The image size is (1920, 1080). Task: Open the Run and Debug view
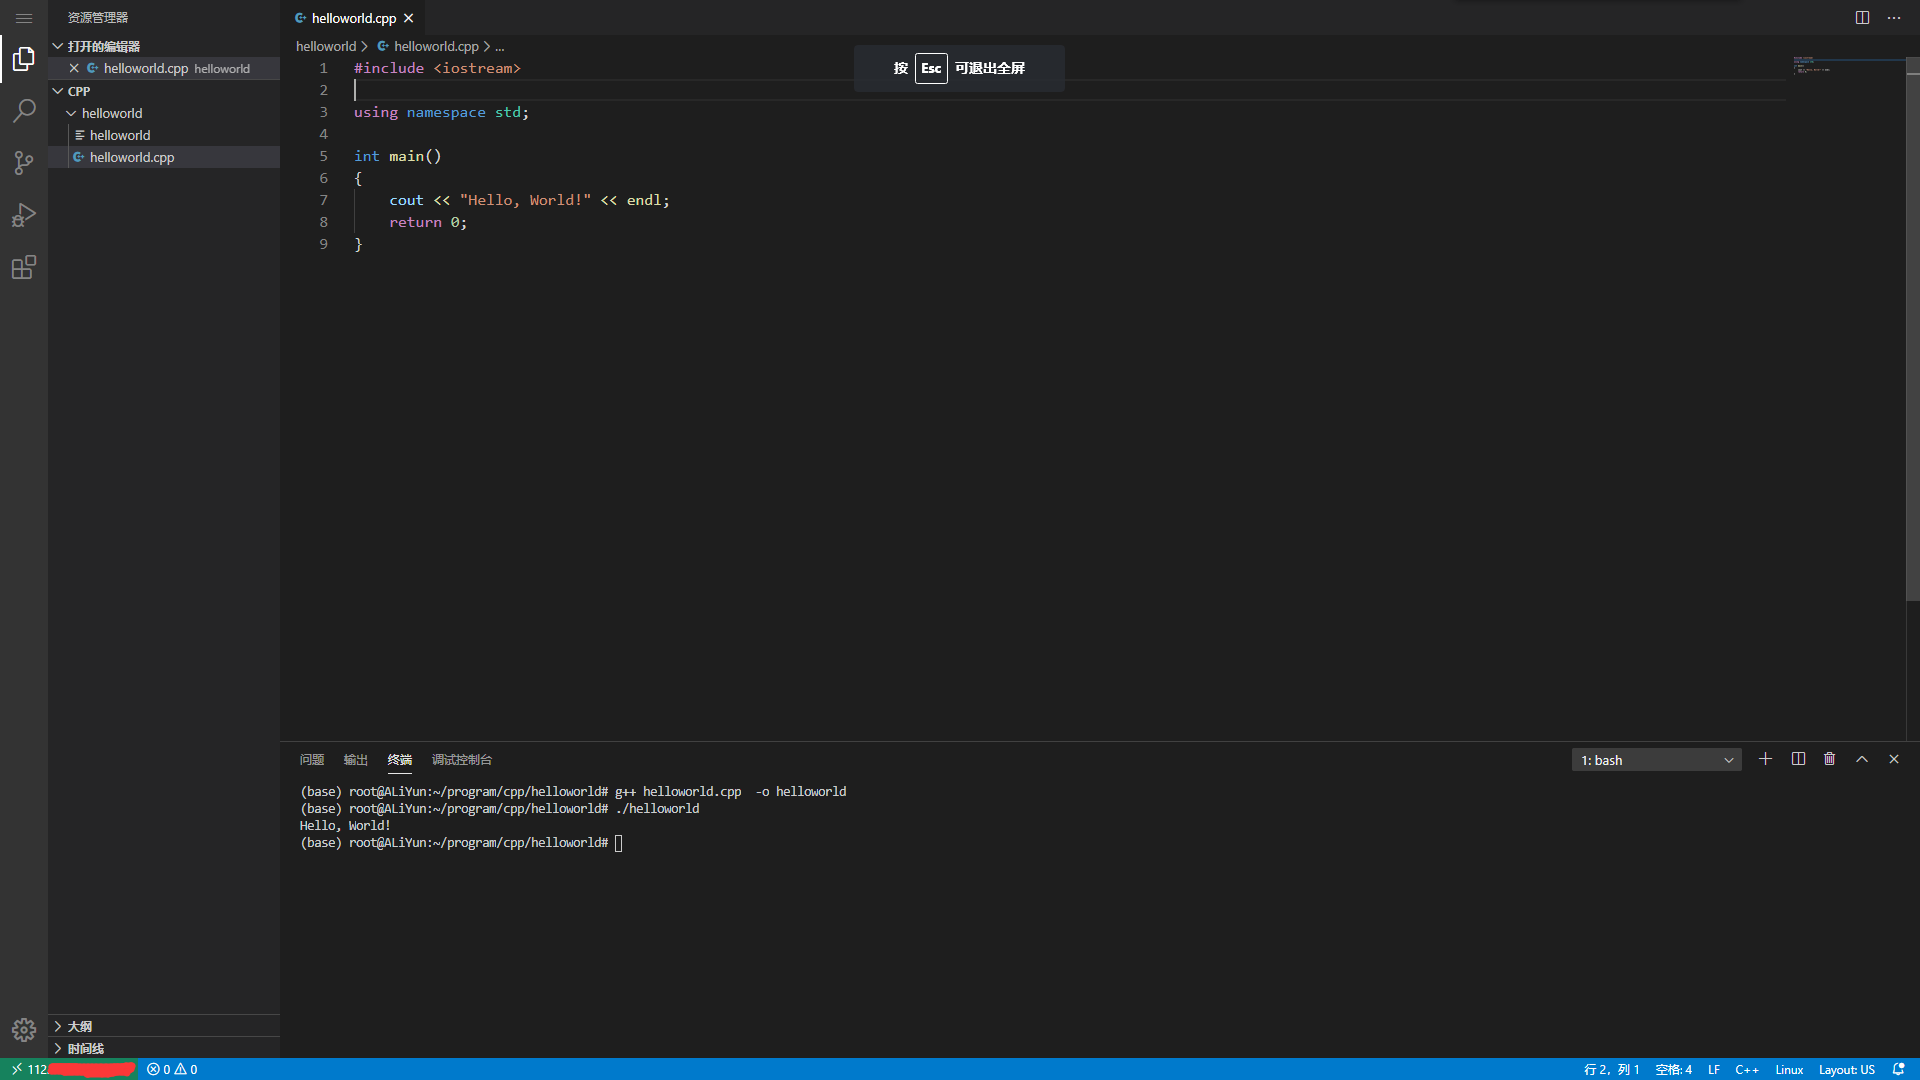pos(24,215)
